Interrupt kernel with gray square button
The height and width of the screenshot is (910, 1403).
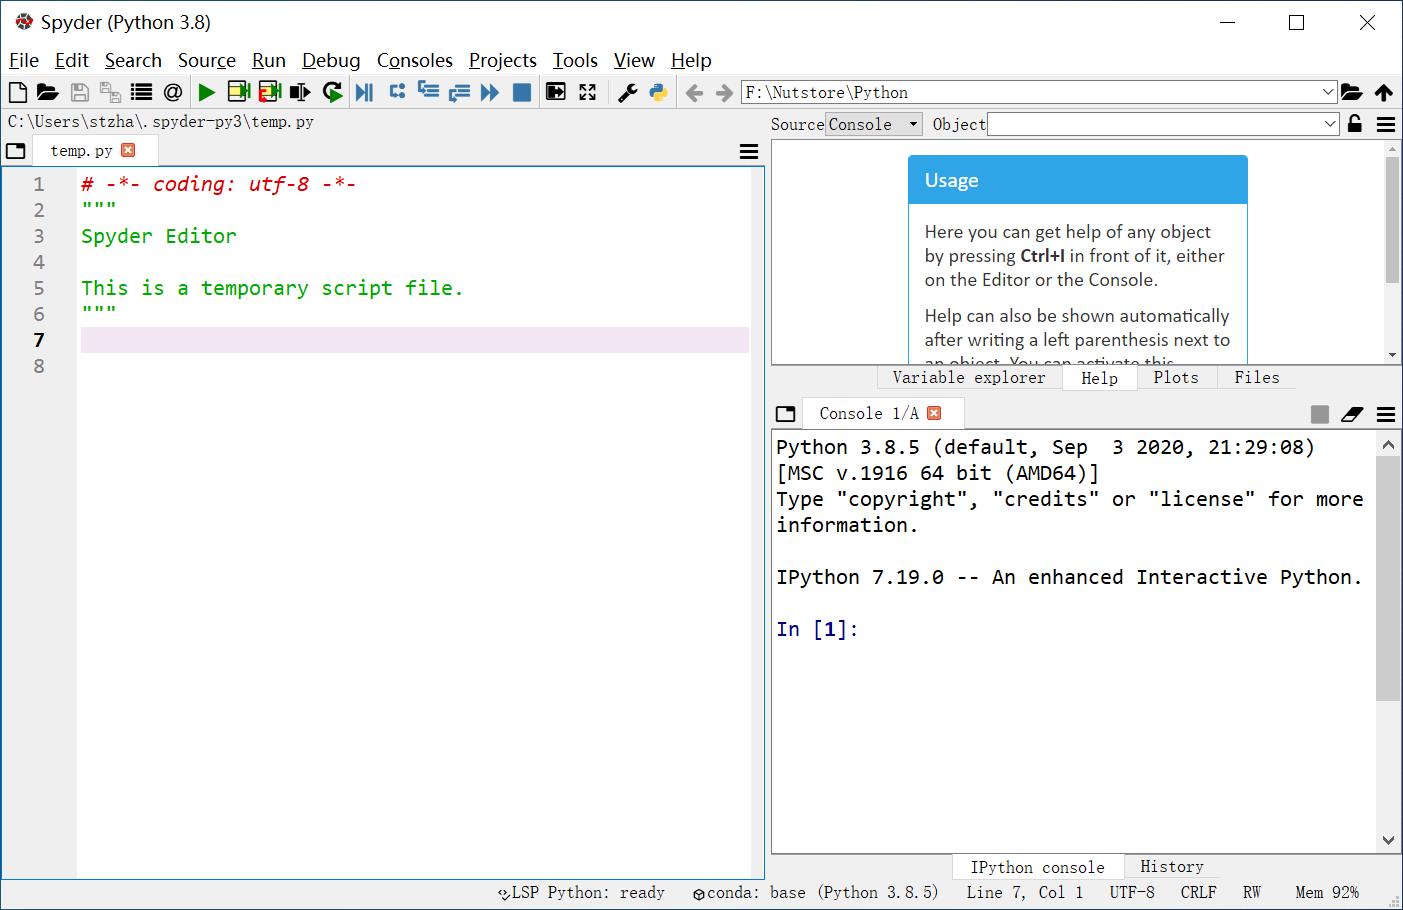(1320, 414)
